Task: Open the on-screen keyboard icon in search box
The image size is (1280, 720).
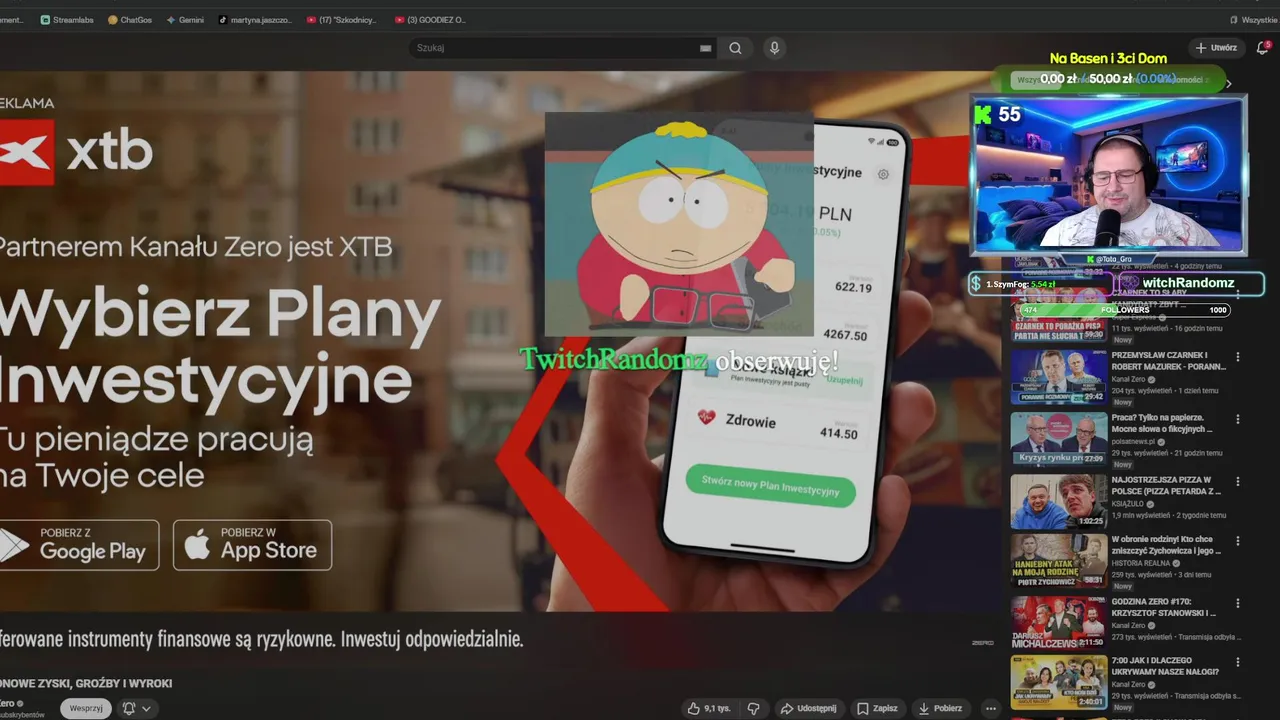Action: point(705,48)
